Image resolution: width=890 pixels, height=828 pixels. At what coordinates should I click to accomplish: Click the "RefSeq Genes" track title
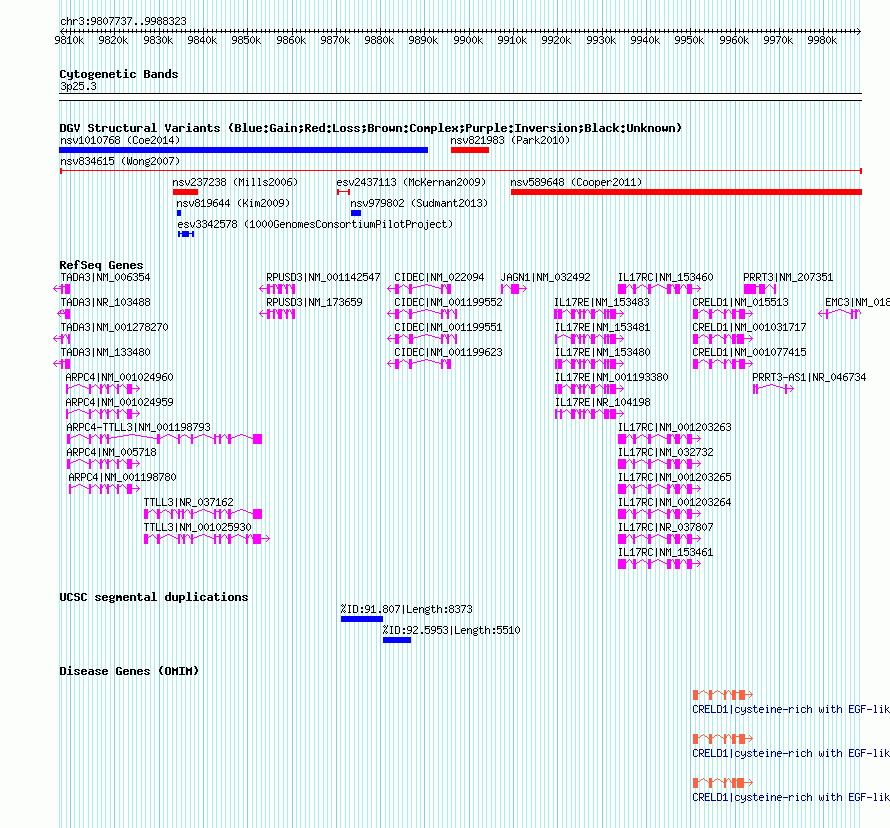coord(101,265)
